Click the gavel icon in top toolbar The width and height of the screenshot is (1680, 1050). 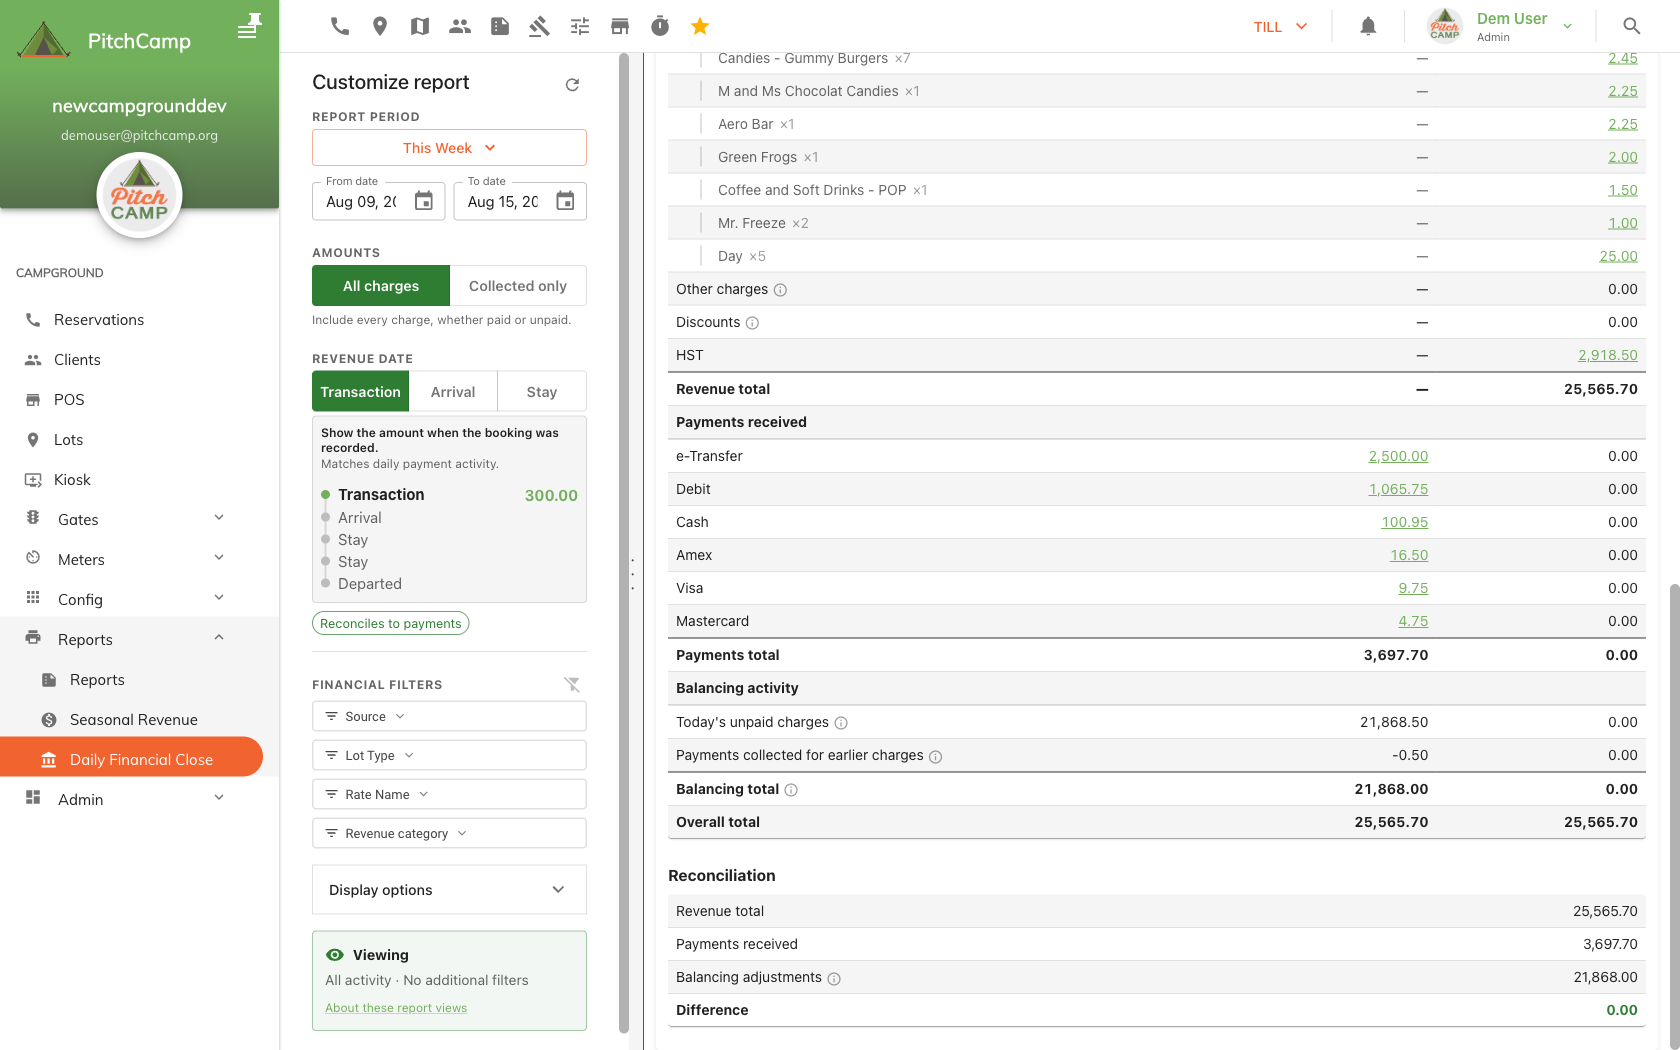coord(540,26)
